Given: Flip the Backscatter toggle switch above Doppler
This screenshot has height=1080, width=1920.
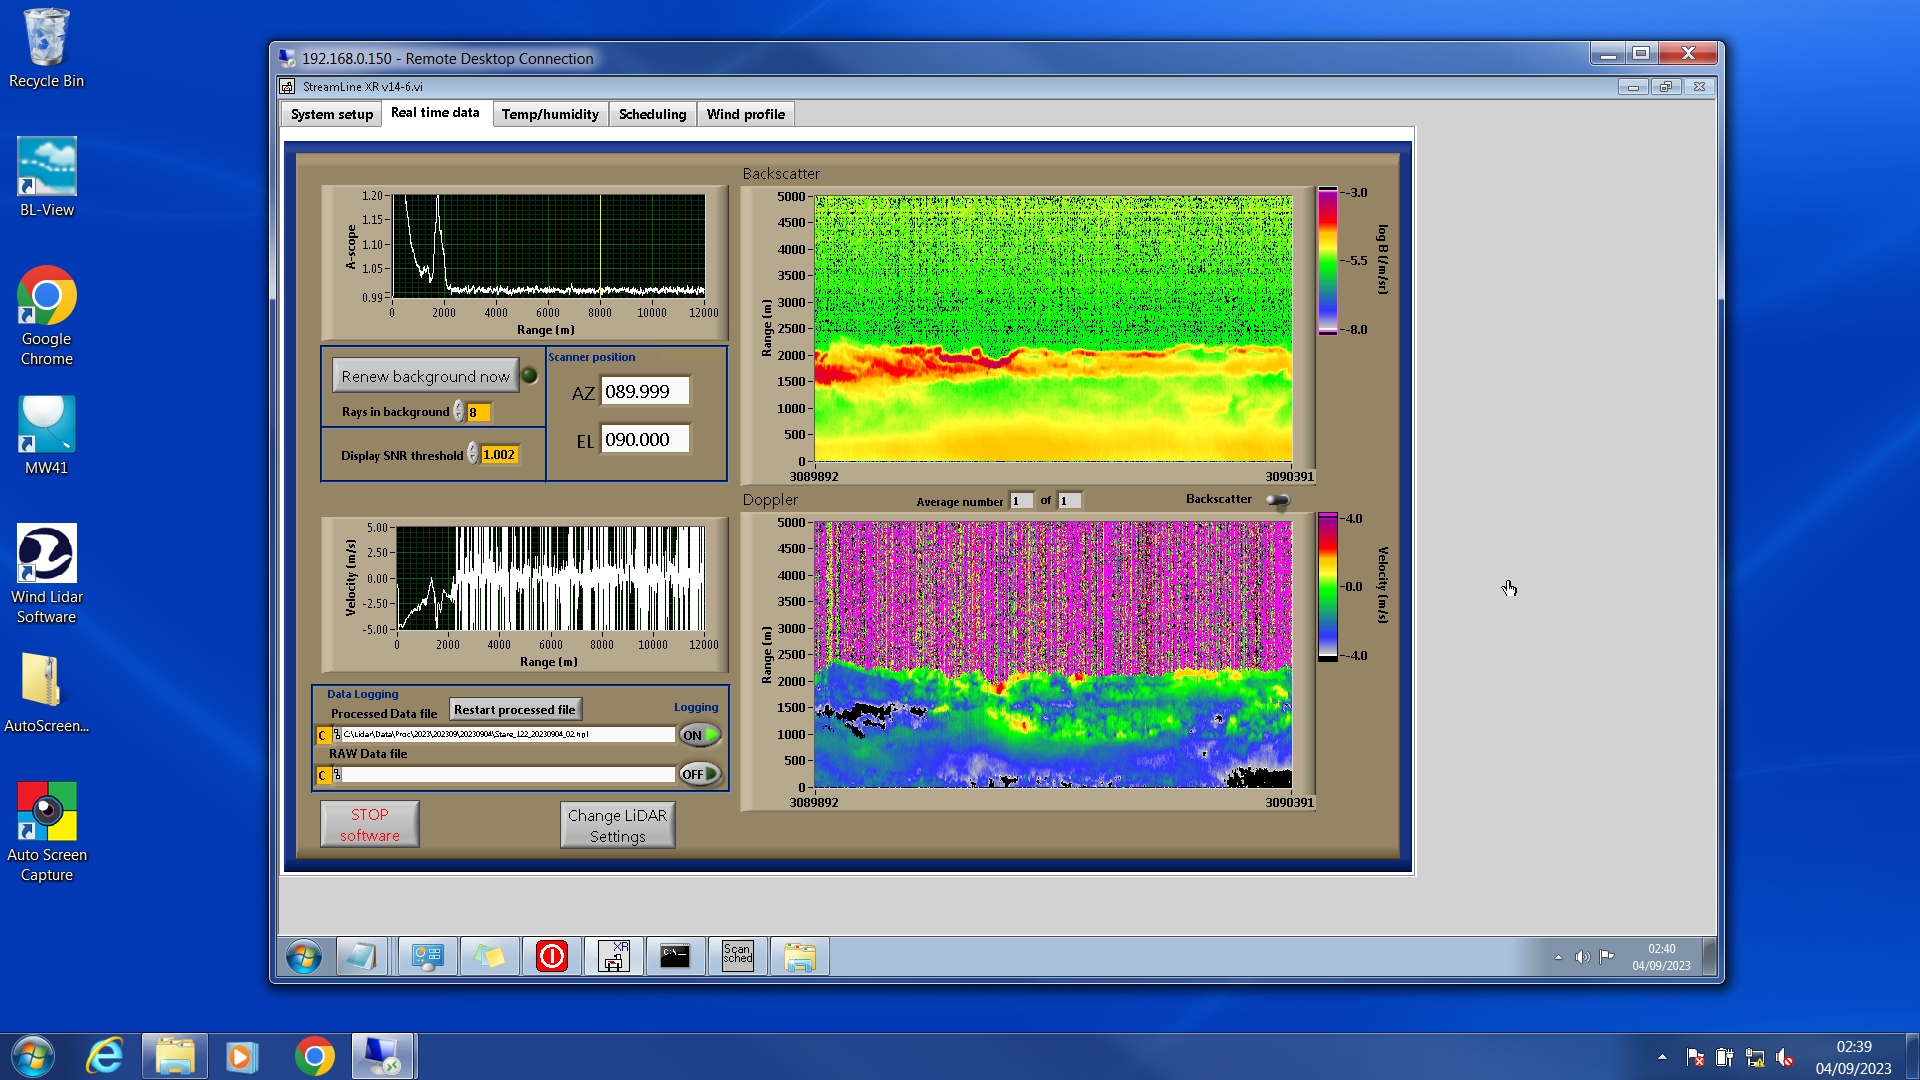Looking at the screenshot, I should click(x=1277, y=500).
